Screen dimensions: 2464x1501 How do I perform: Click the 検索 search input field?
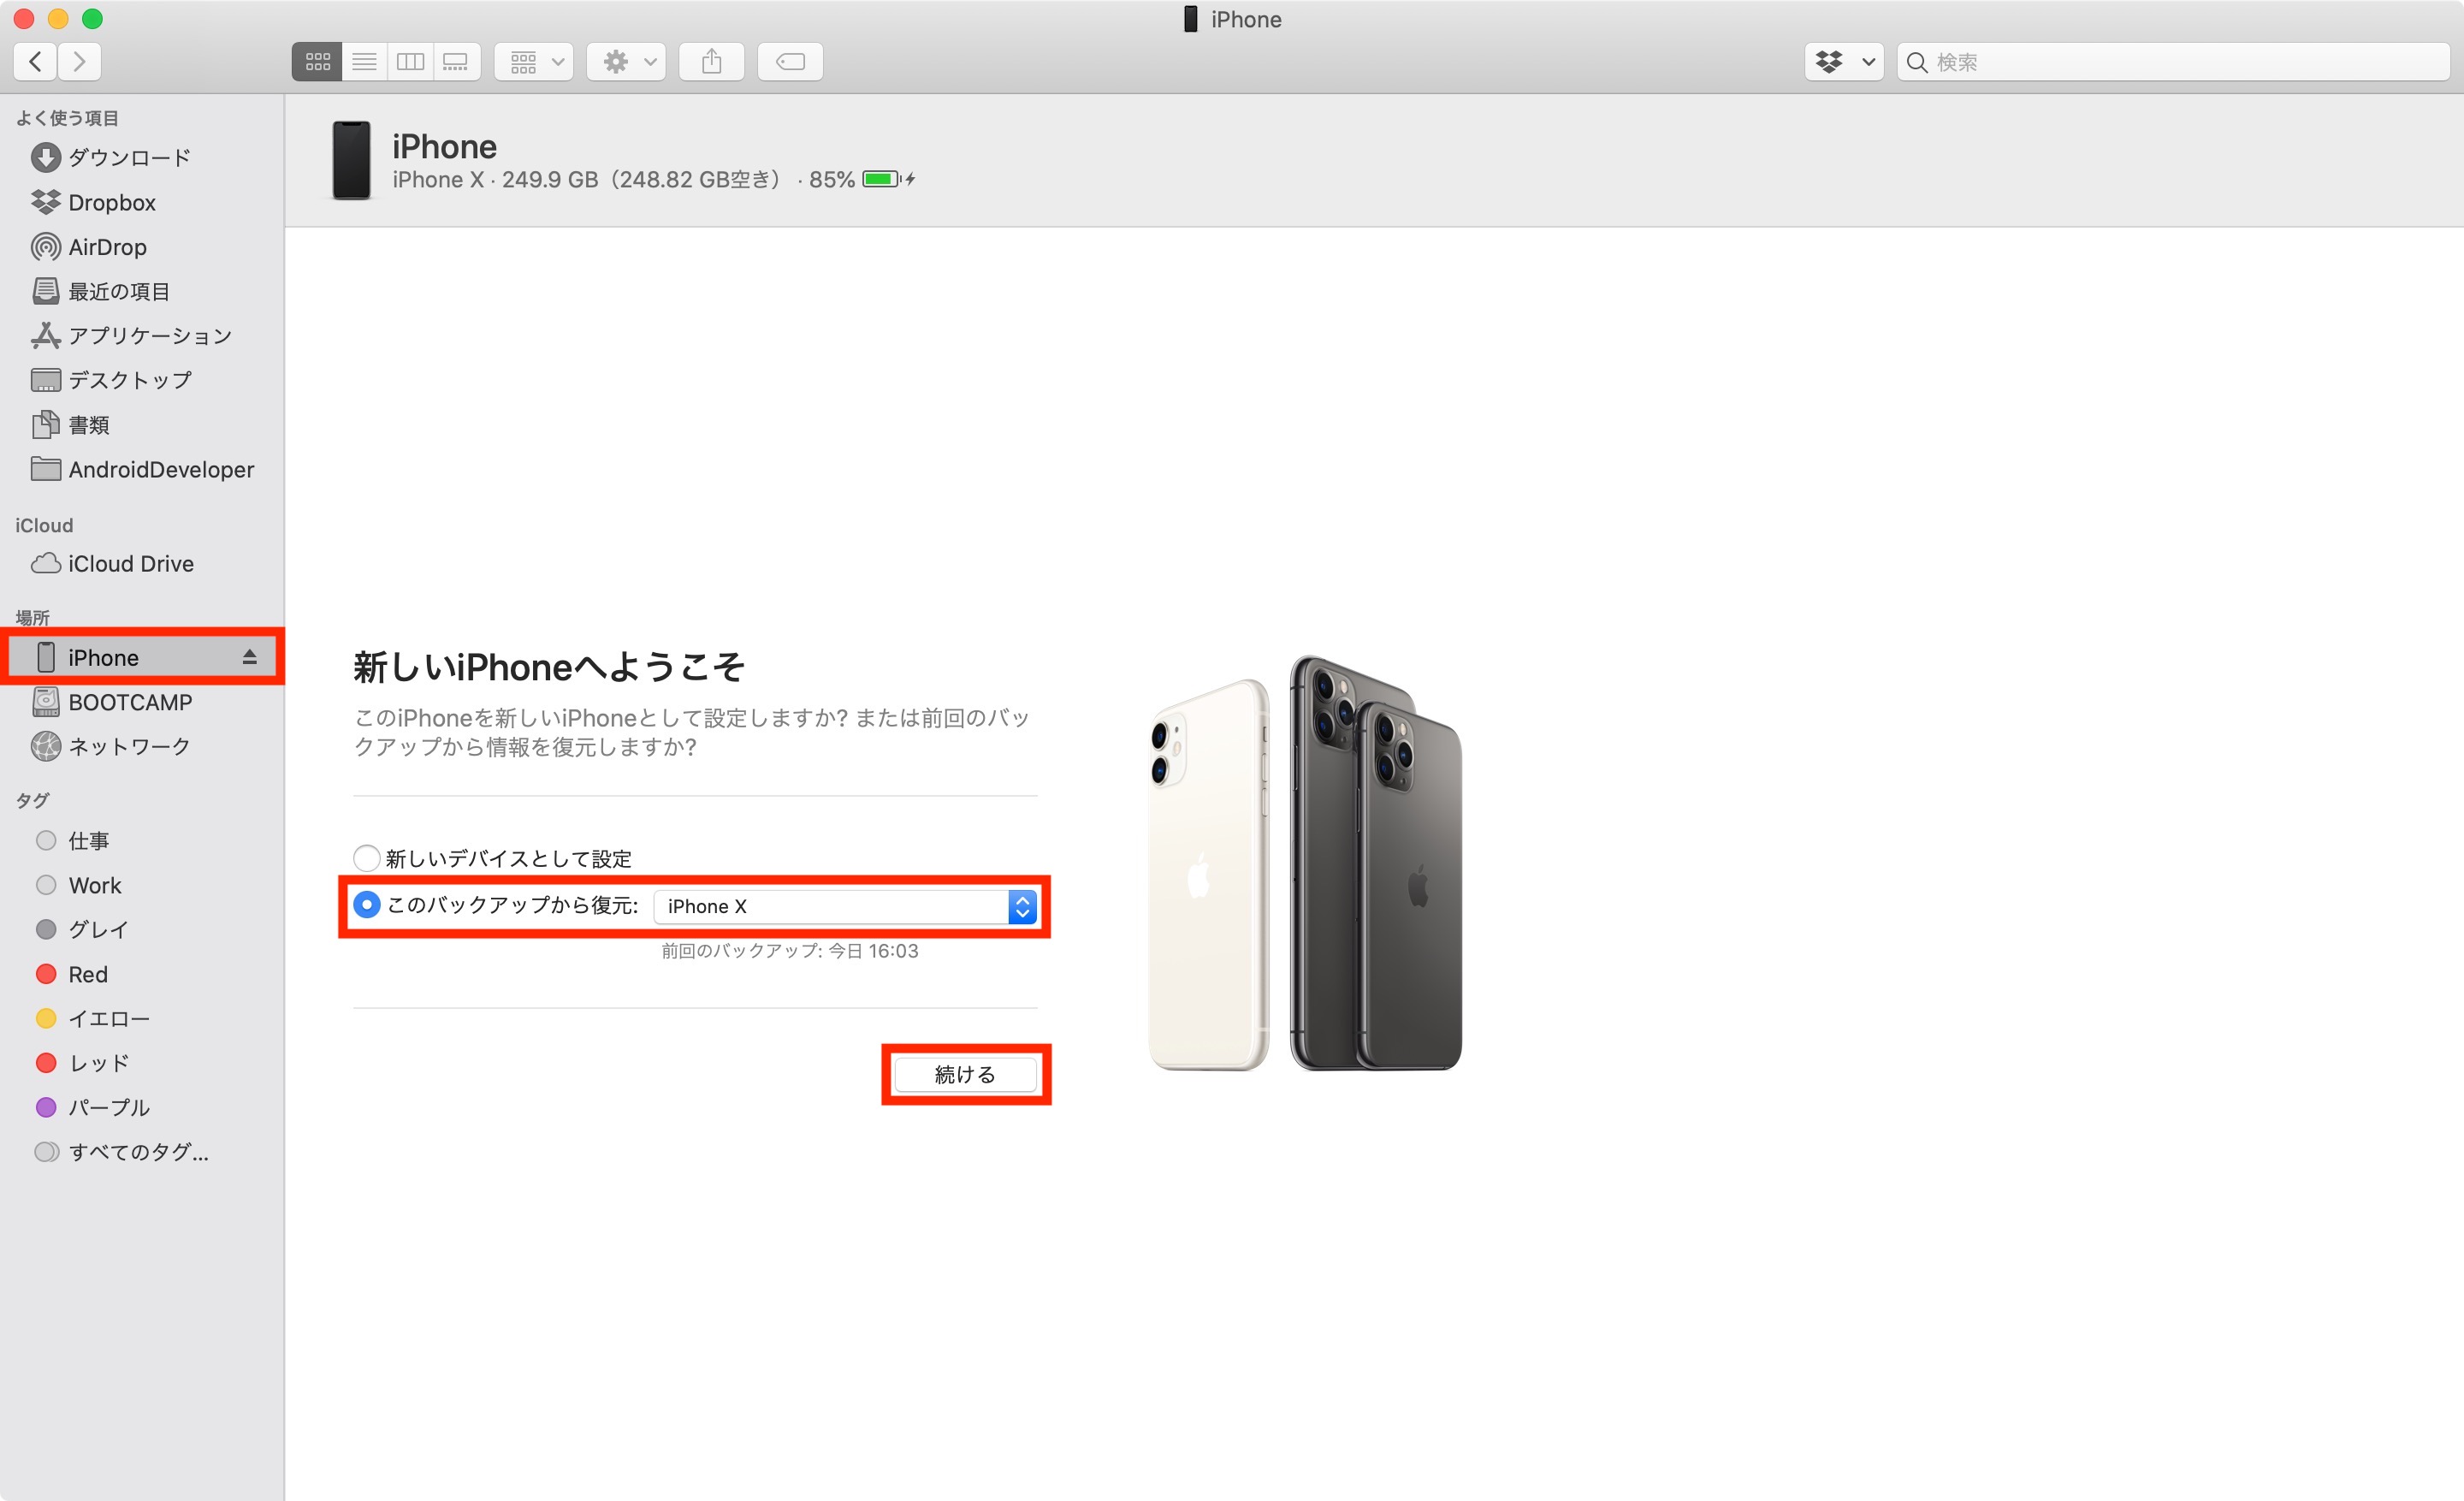(2165, 63)
